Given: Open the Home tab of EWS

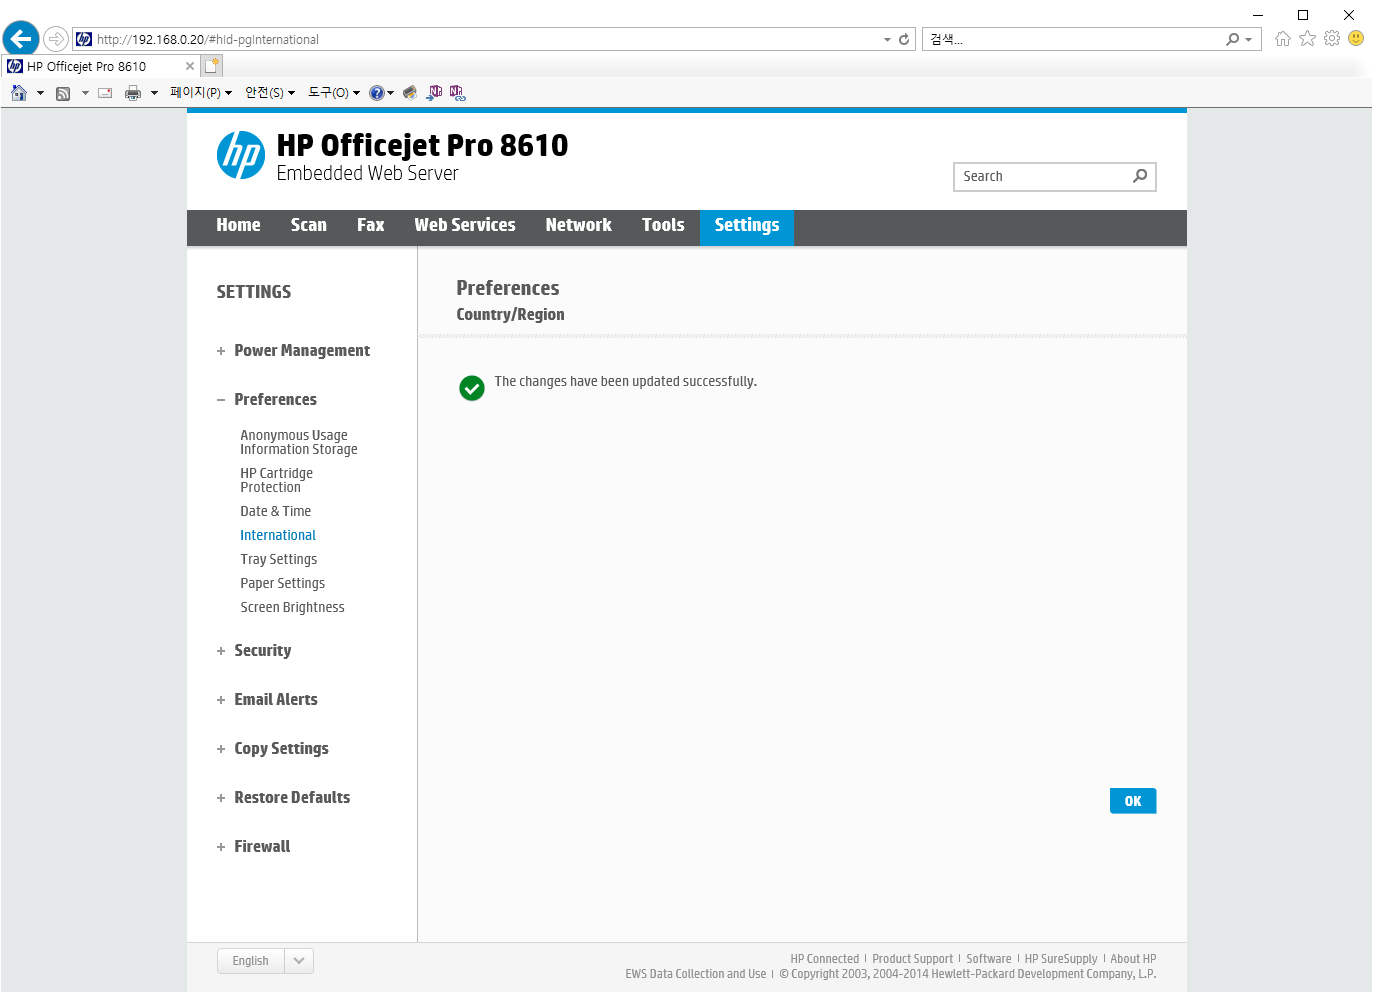Looking at the screenshot, I should [x=238, y=226].
